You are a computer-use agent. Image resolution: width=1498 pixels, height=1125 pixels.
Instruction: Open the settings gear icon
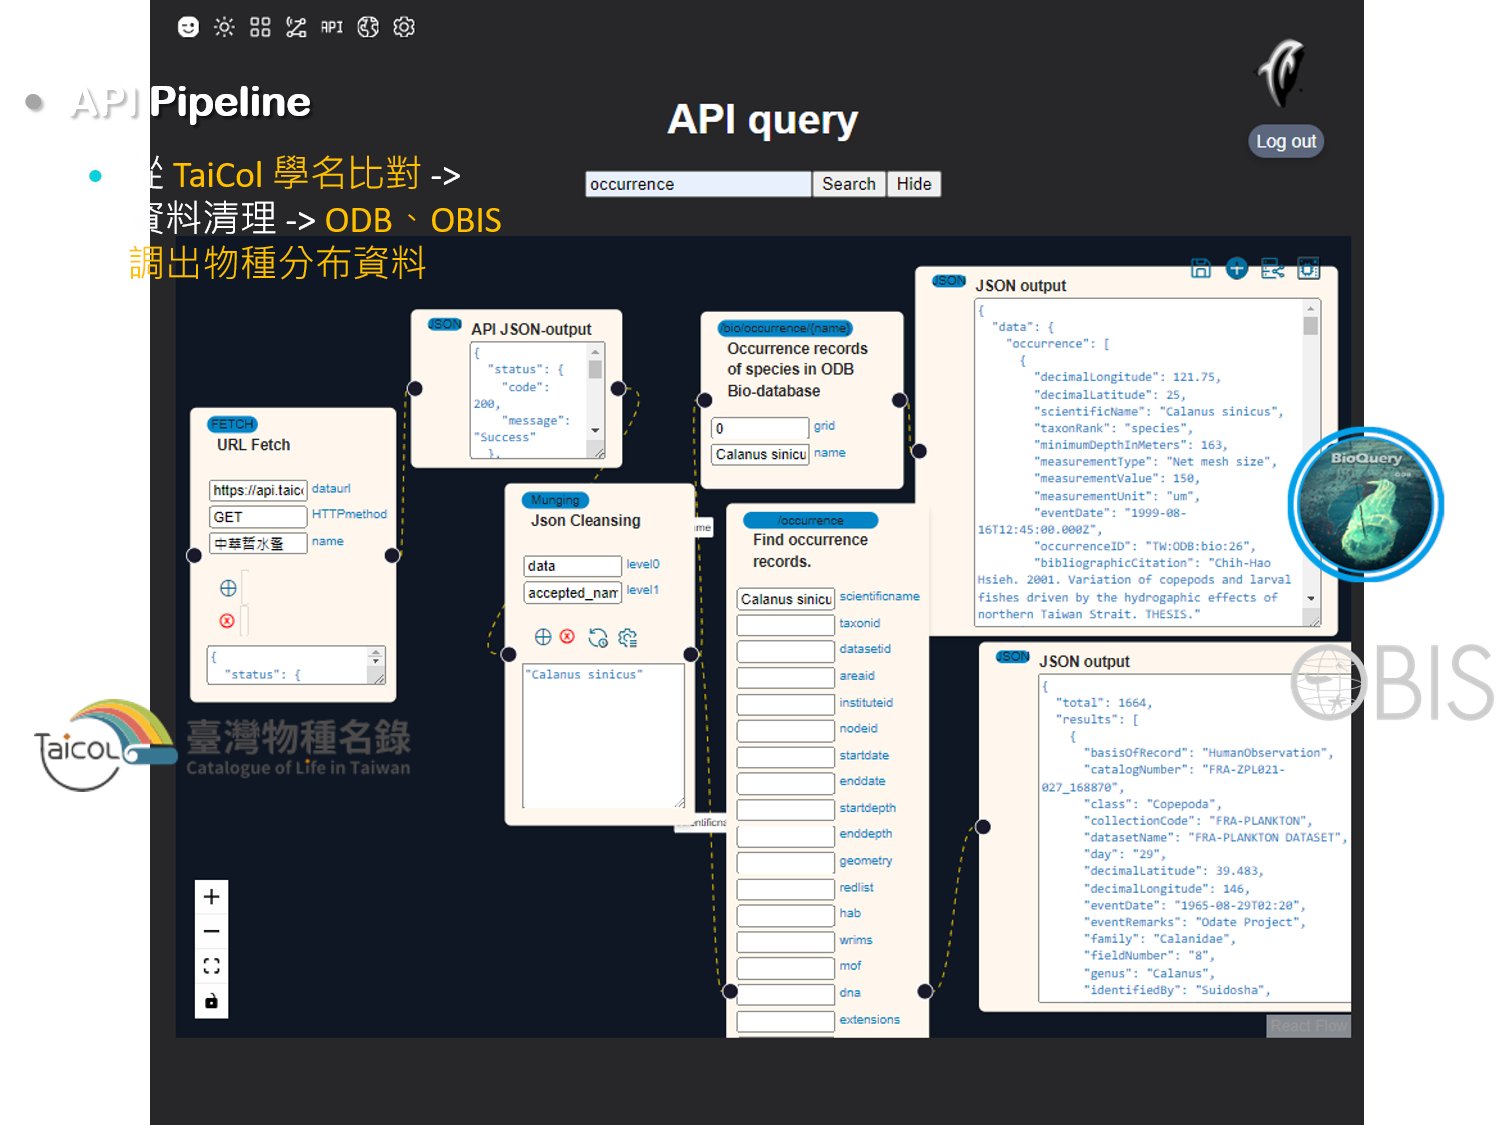point(404,27)
